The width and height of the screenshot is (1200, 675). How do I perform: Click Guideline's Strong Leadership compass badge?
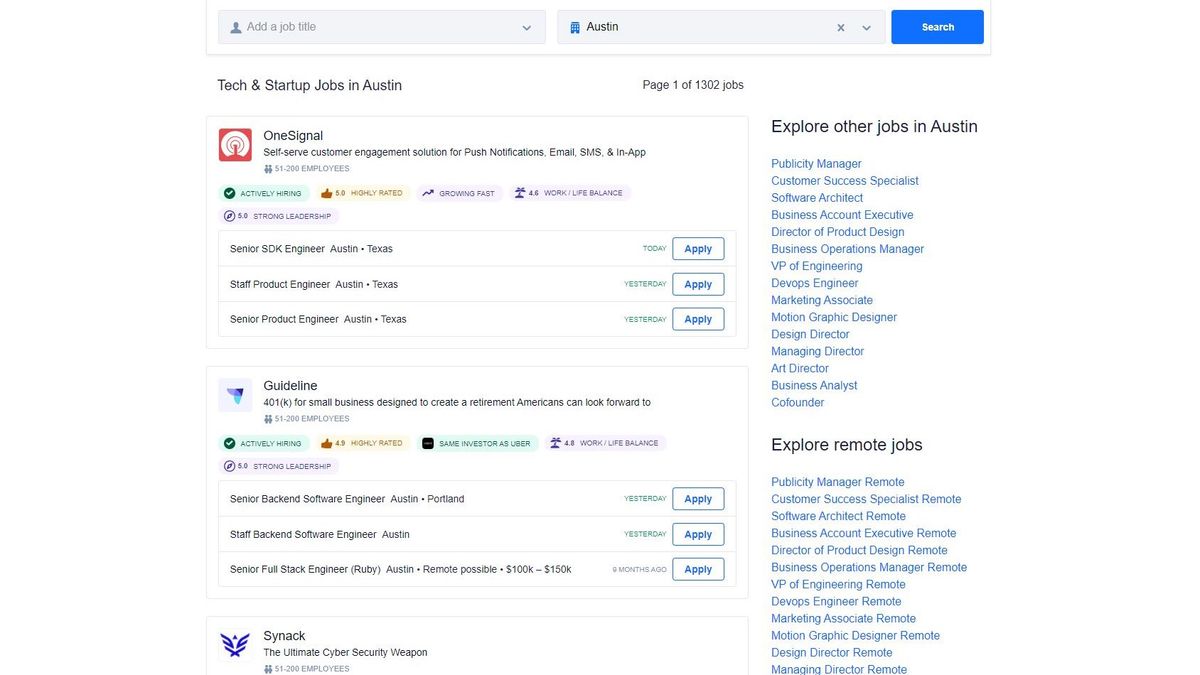coord(279,466)
